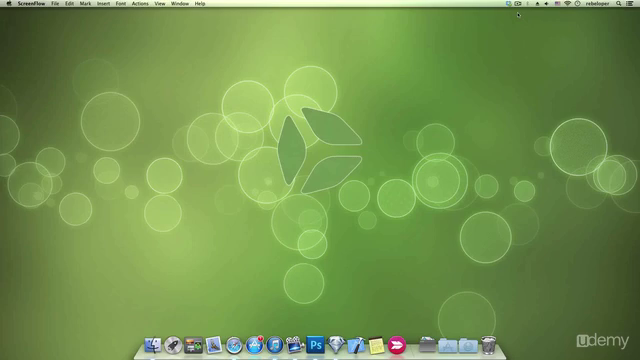Open the Applications folder in dock

(448, 346)
